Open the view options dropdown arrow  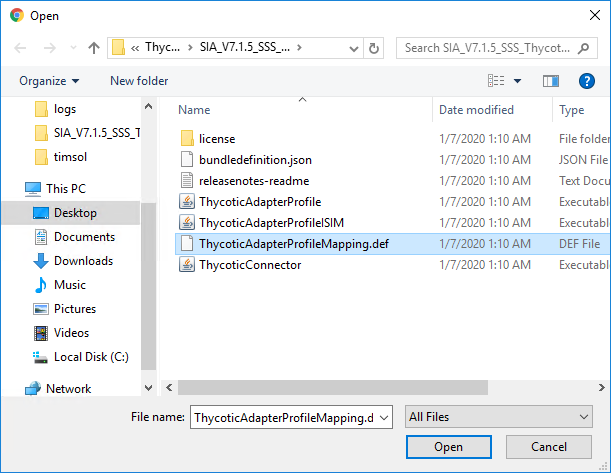[x=517, y=81]
